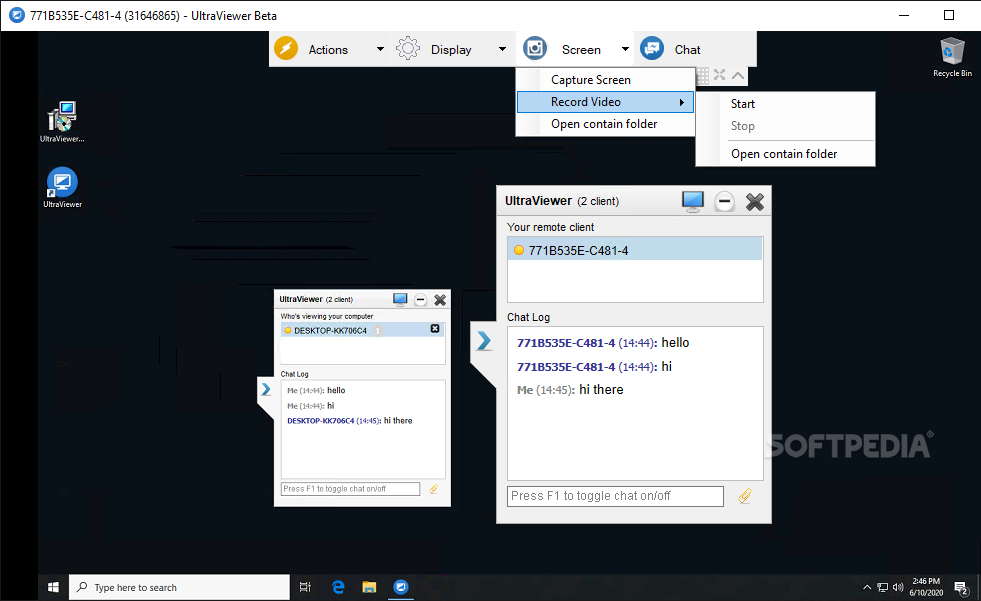Image resolution: width=981 pixels, height=601 pixels.
Task: Show hidden system tray icons
Action: (867, 587)
